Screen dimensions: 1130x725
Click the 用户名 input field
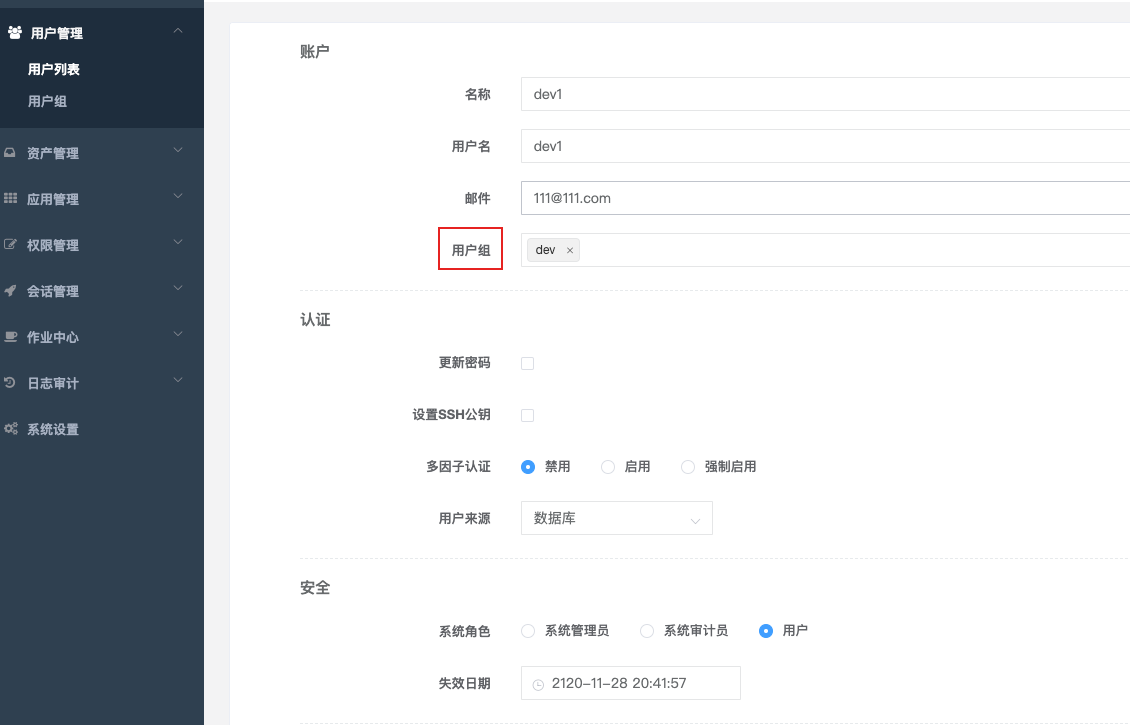pyautogui.click(x=825, y=146)
